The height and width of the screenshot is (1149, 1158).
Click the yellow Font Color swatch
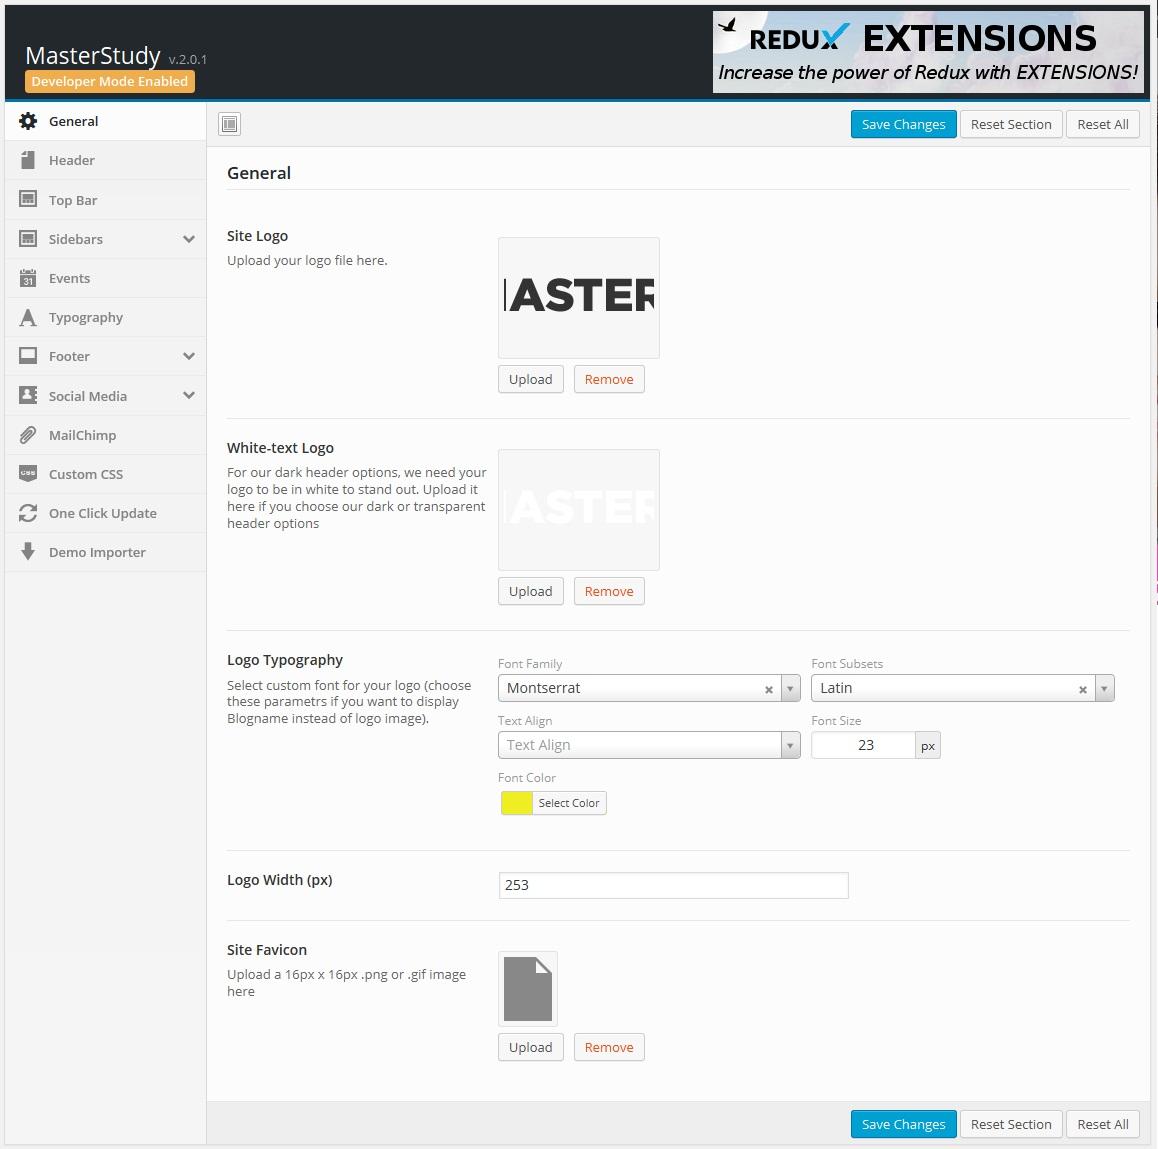click(516, 803)
